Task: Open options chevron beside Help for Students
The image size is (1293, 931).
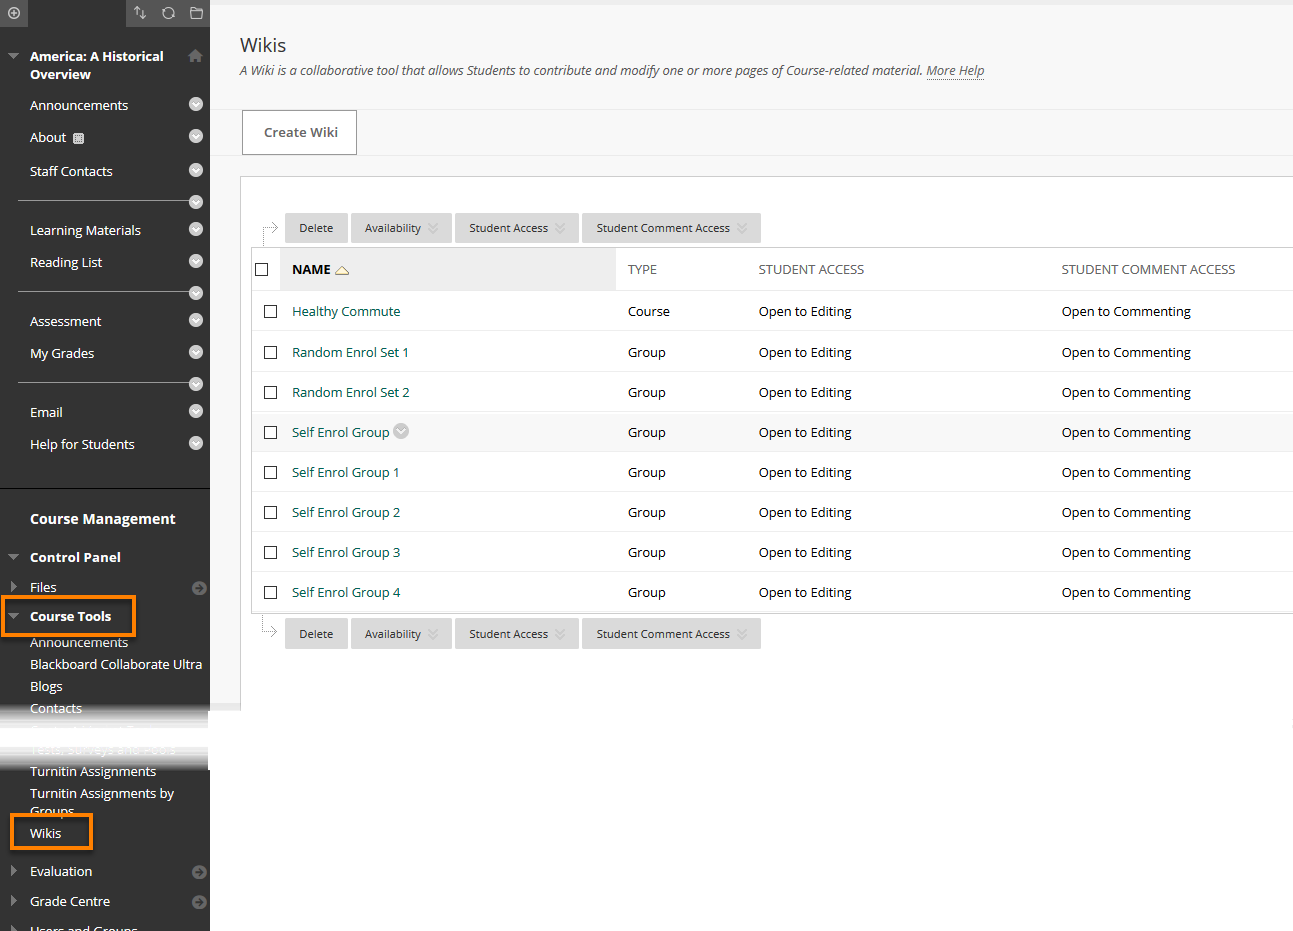Action: pos(196,443)
